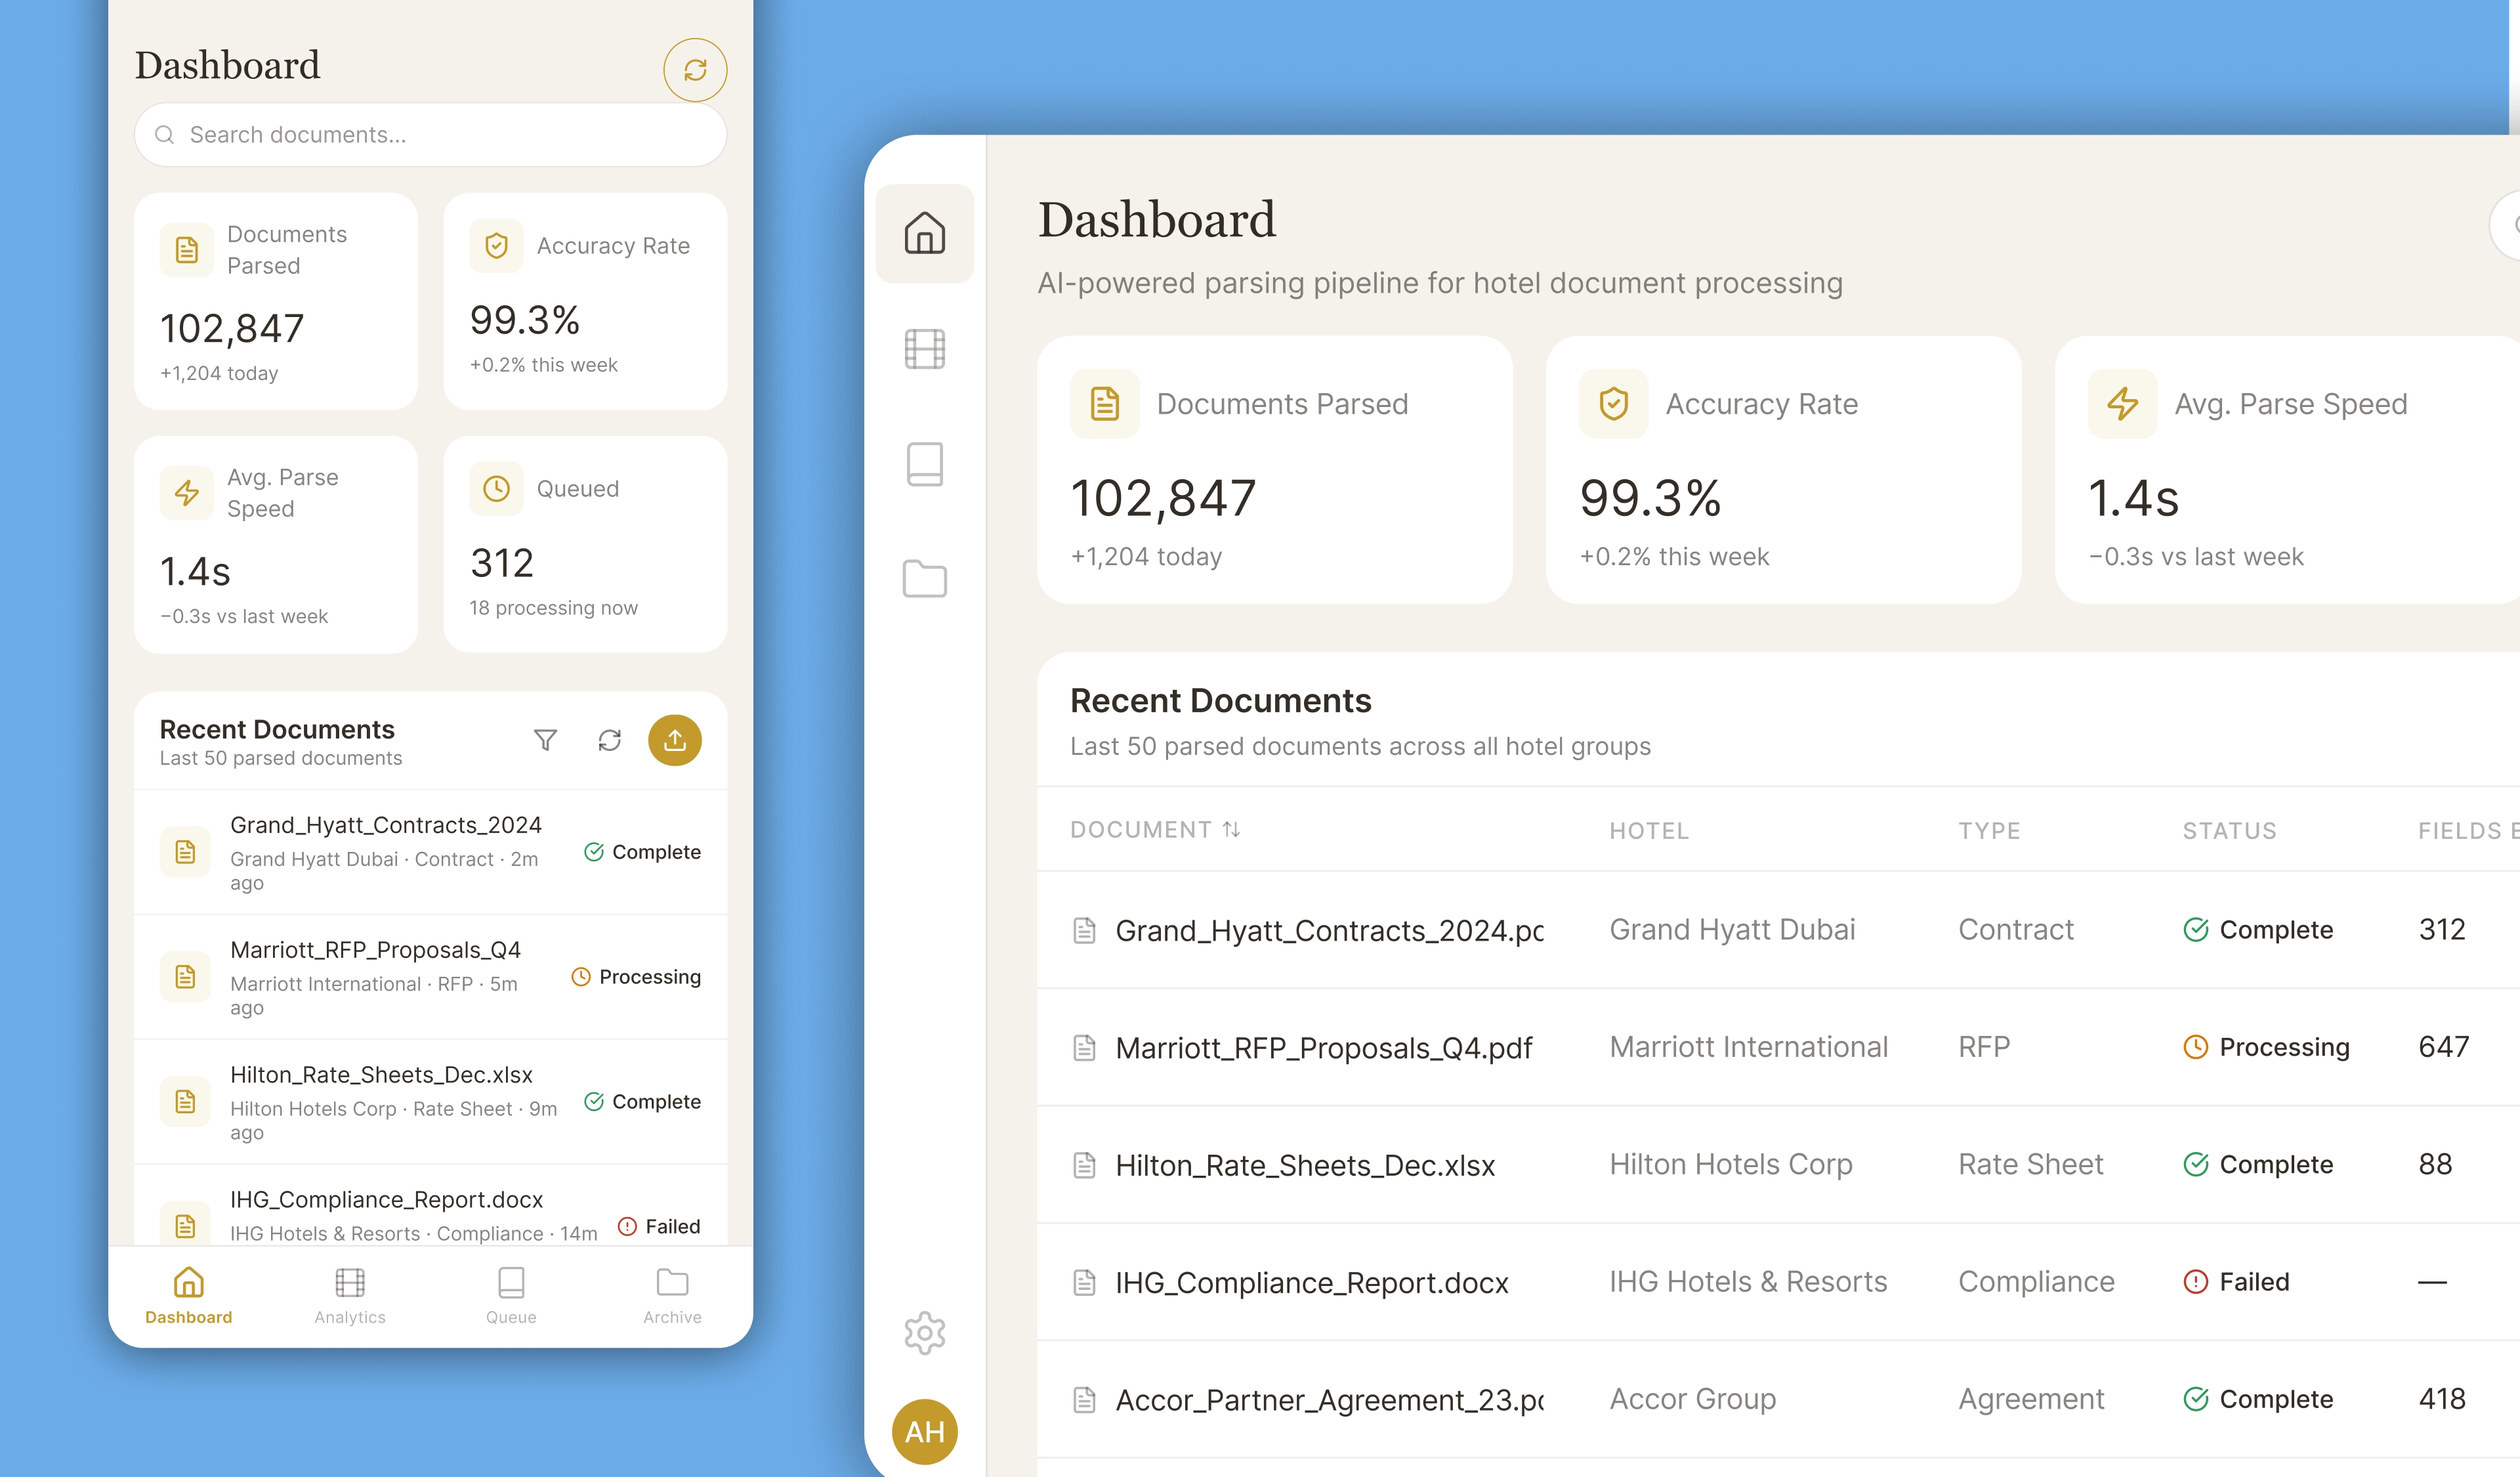Click Grand Hyatt Dubai in the desktop HOTEL column
The height and width of the screenshot is (1477, 2520).
pyautogui.click(x=1732, y=930)
